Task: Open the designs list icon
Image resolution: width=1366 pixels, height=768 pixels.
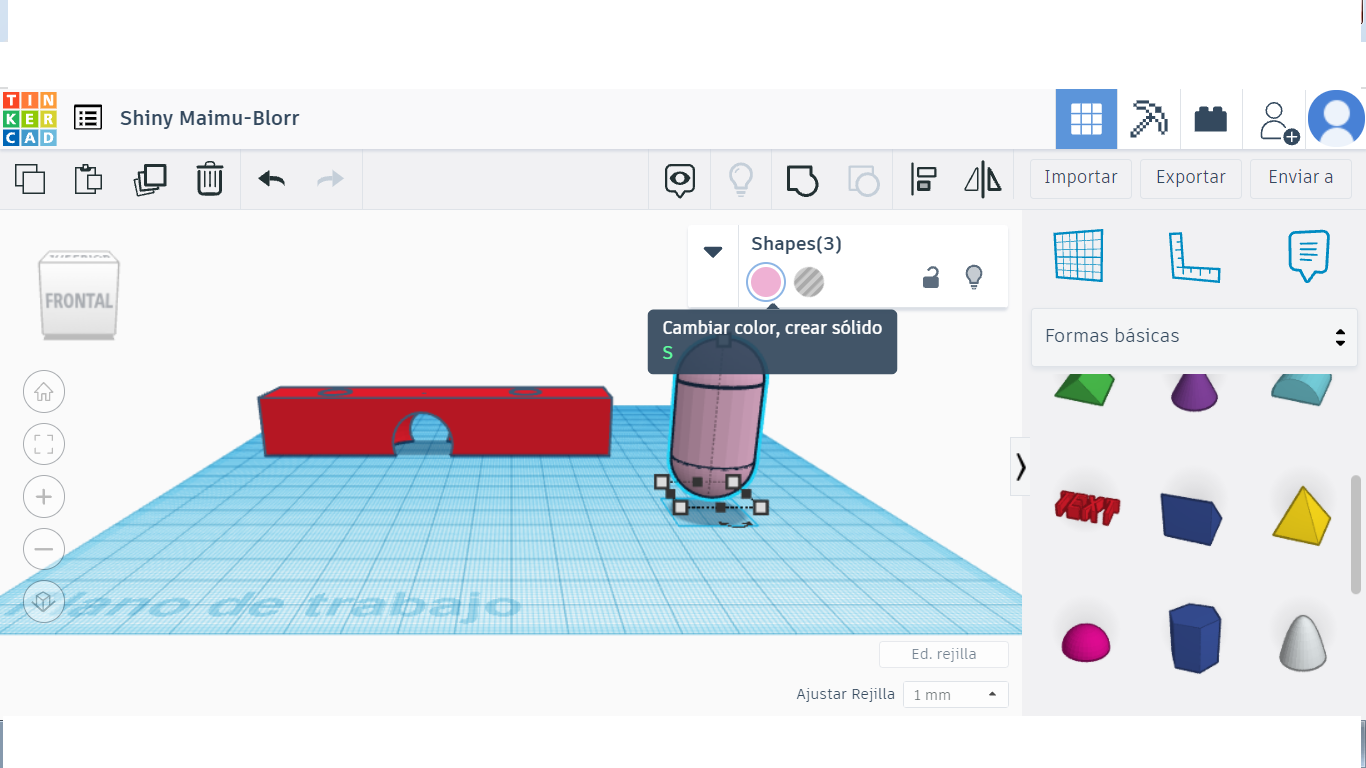Action: coord(88,118)
